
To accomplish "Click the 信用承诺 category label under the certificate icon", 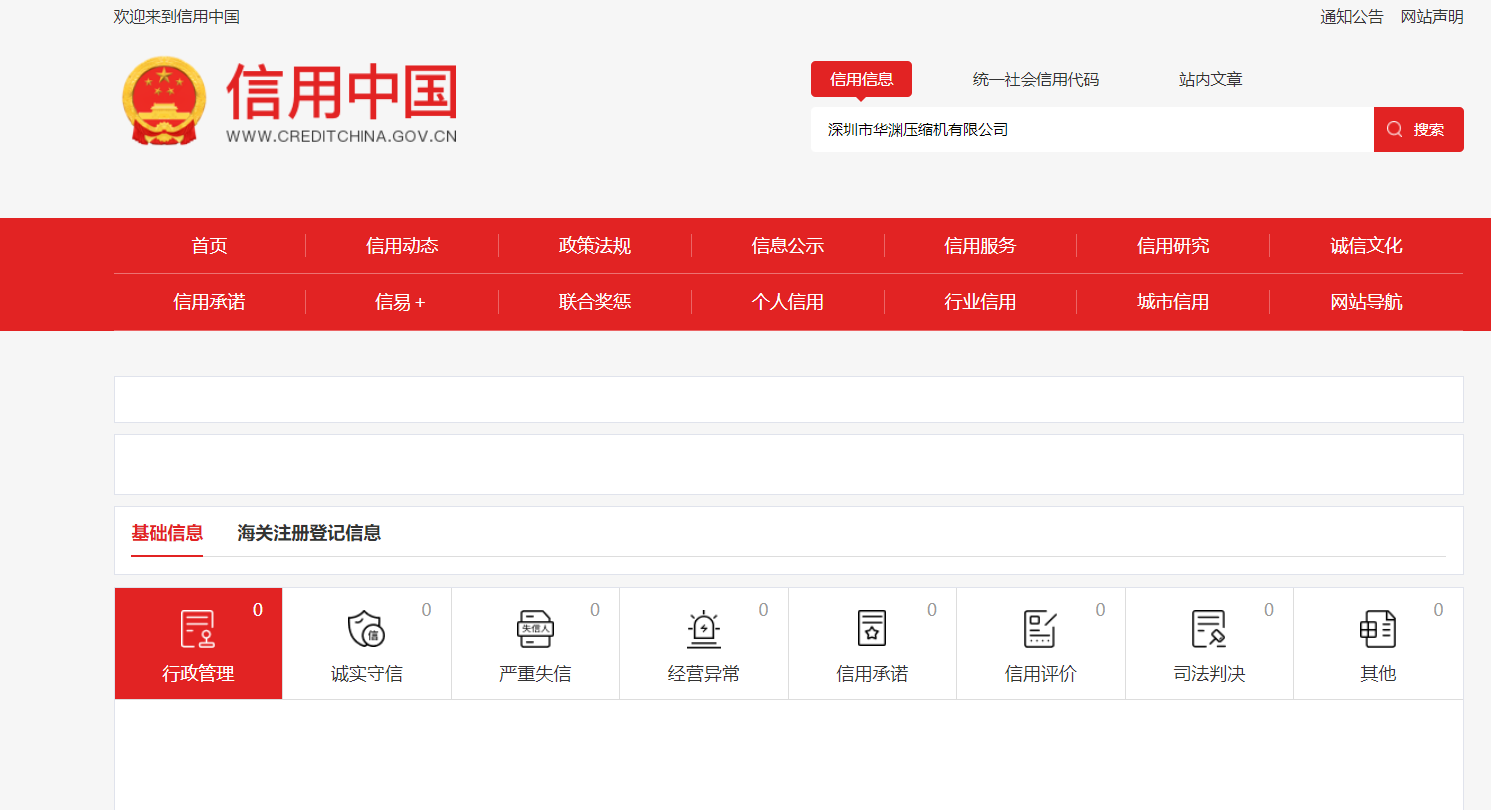I will [x=872, y=674].
